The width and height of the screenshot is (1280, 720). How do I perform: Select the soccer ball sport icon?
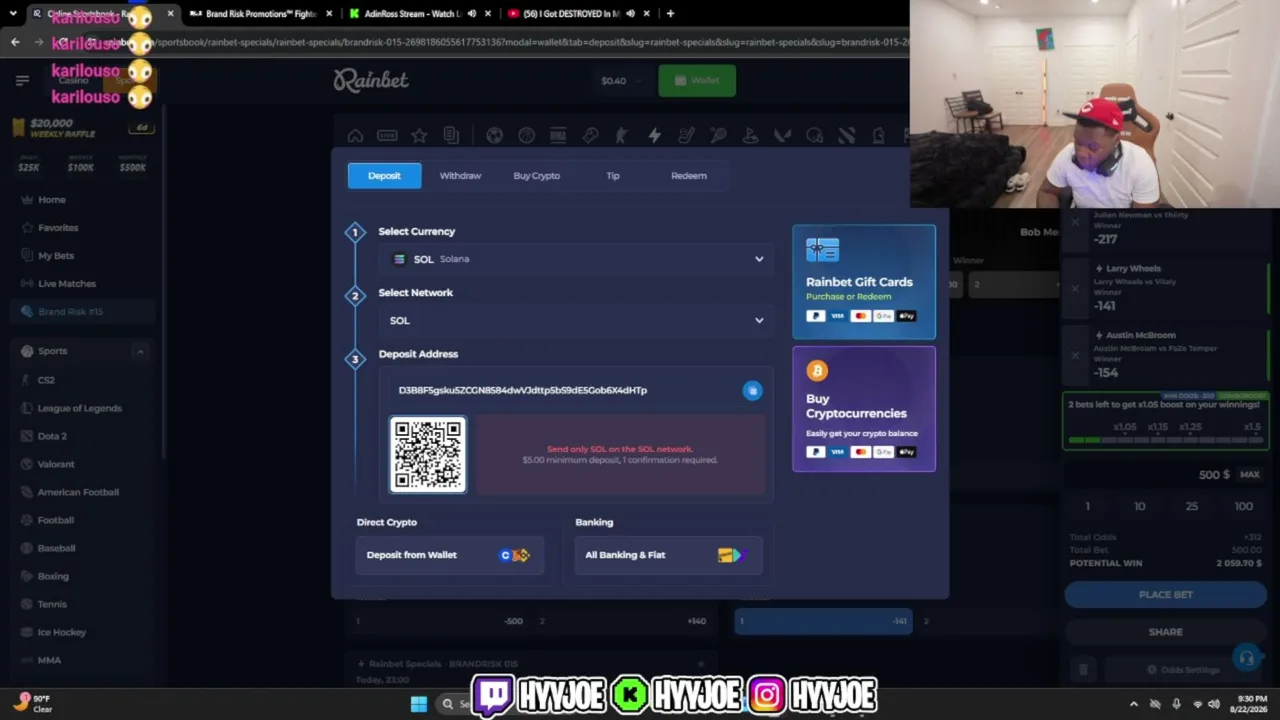pyautogui.click(x=494, y=136)
